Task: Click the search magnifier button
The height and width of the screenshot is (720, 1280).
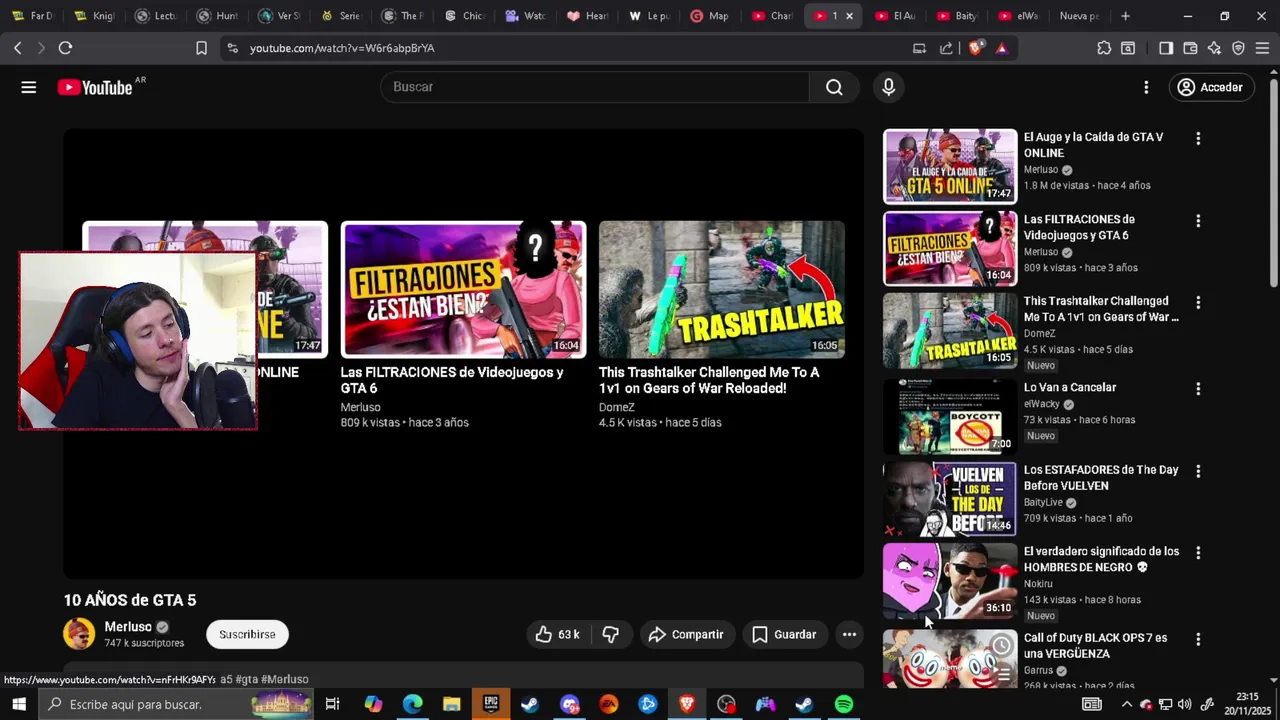Action: [x=834, y=87]
